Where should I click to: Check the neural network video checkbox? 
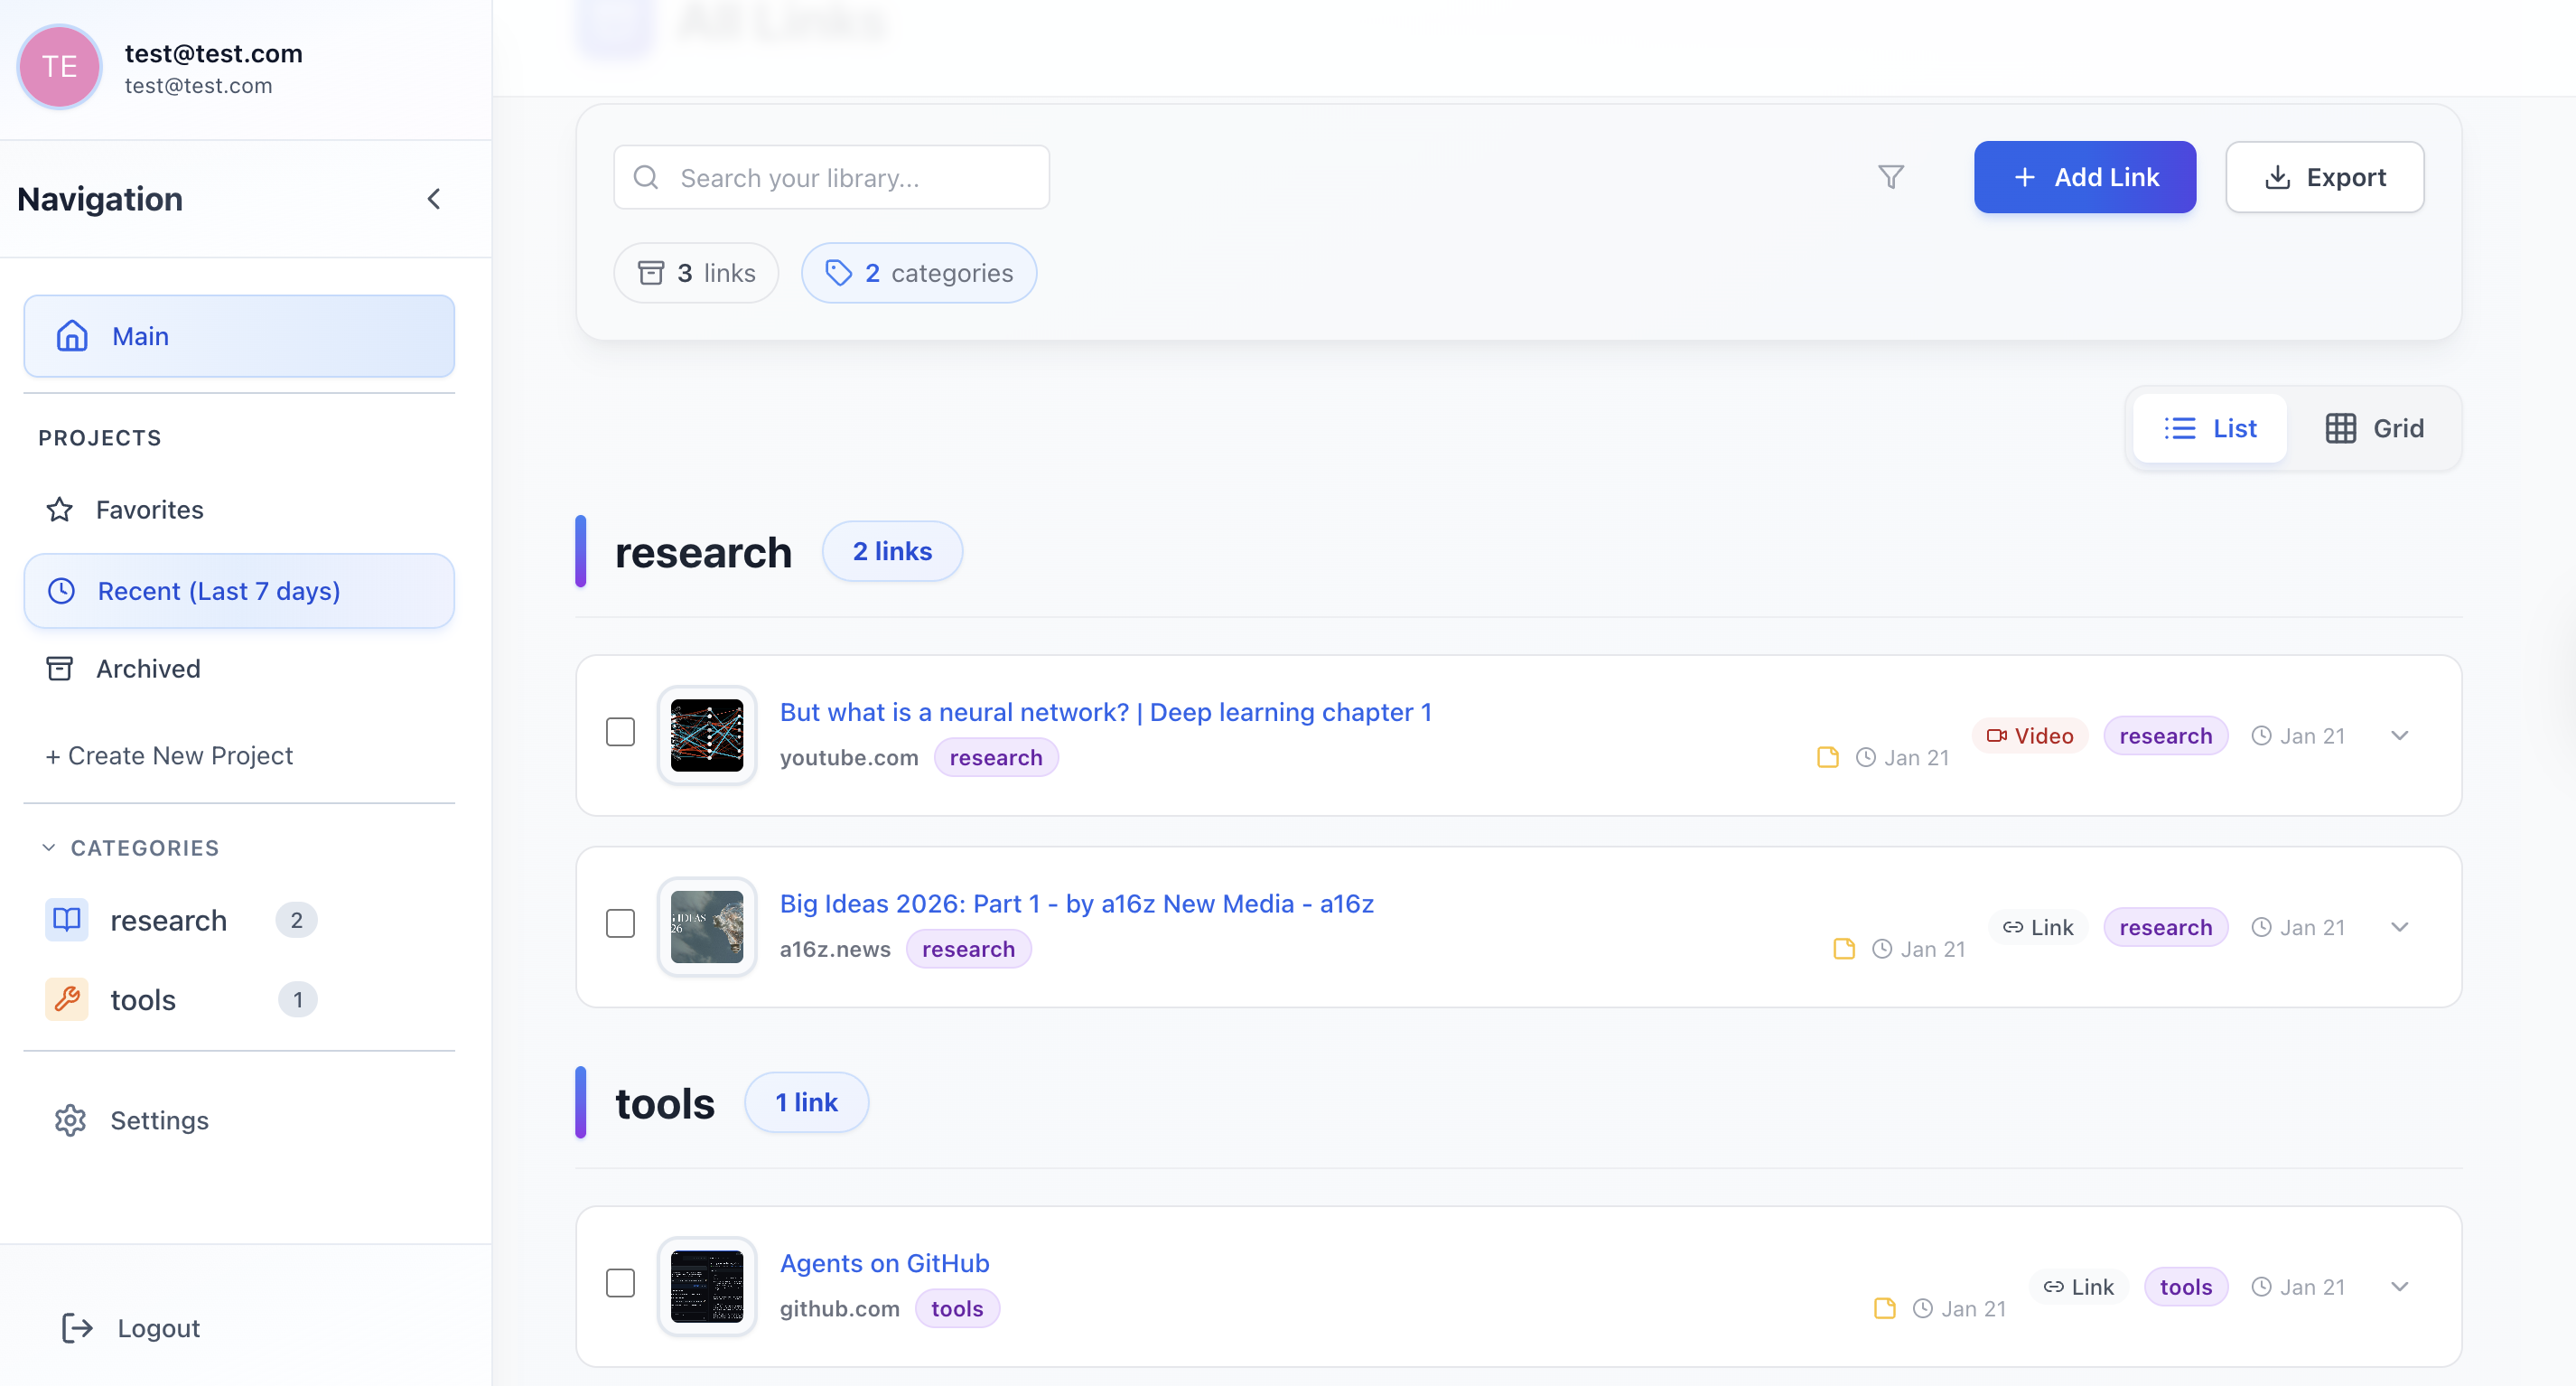620,732
